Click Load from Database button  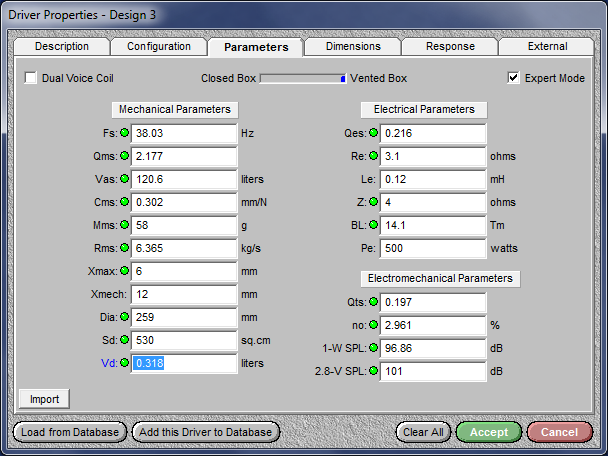[70, 432]
